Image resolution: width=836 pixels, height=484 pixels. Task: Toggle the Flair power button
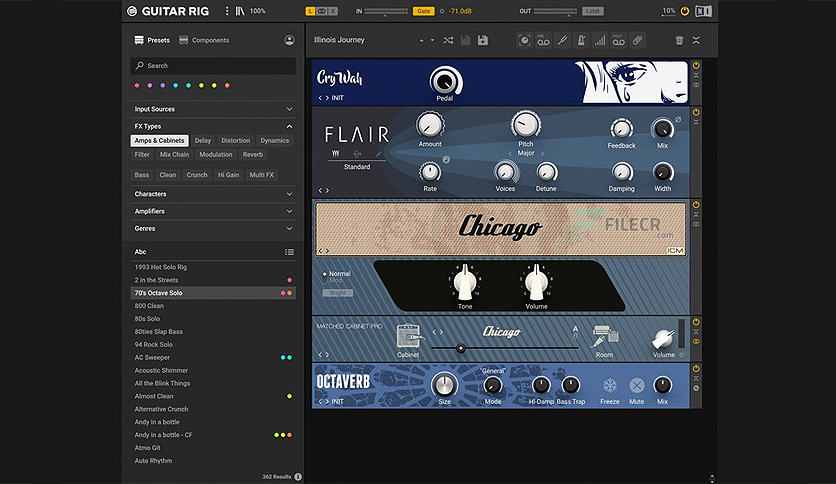(696, 112)
